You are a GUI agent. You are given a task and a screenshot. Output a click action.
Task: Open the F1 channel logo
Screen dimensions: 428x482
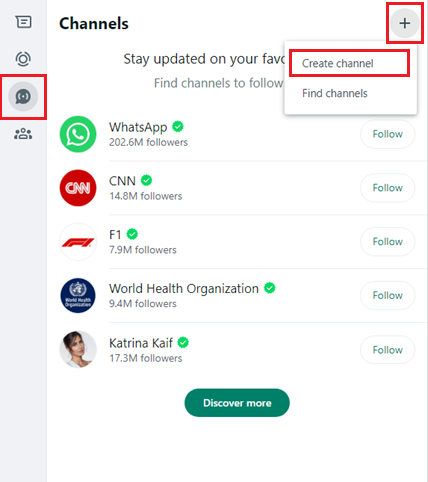tap(78, 242)
